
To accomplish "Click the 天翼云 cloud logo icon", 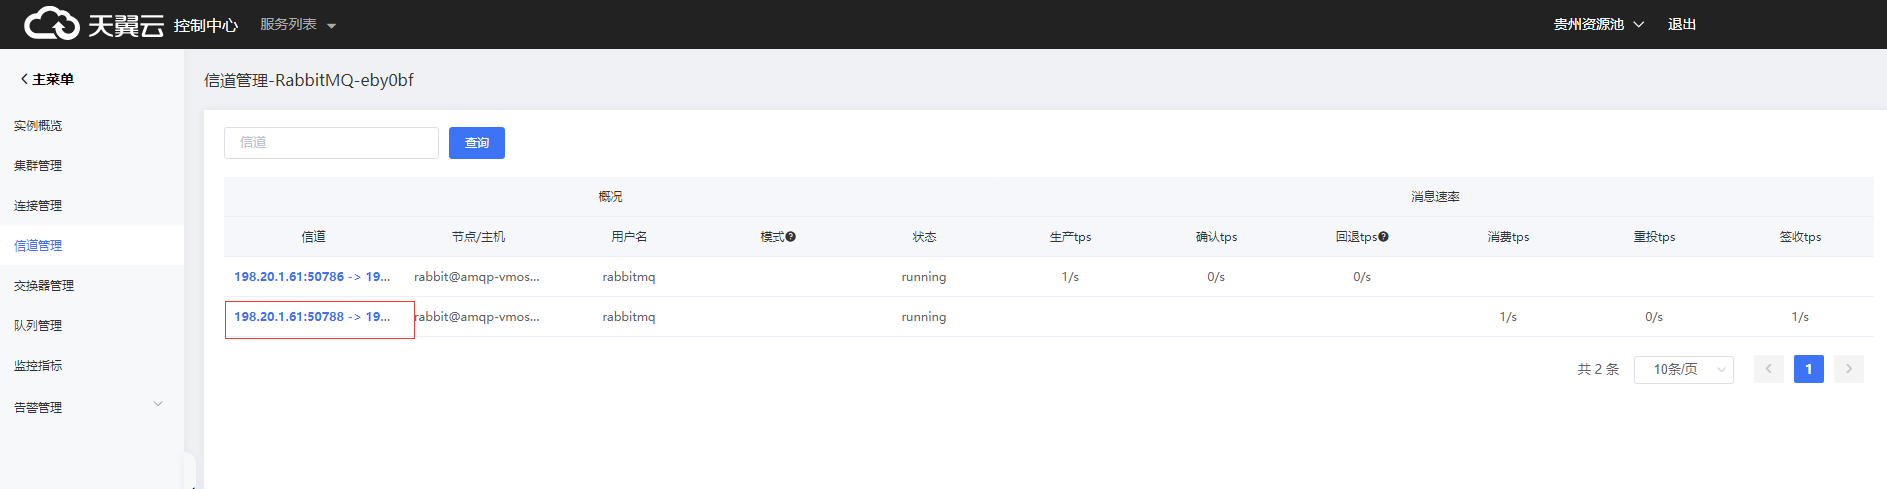I will [52, 23].
